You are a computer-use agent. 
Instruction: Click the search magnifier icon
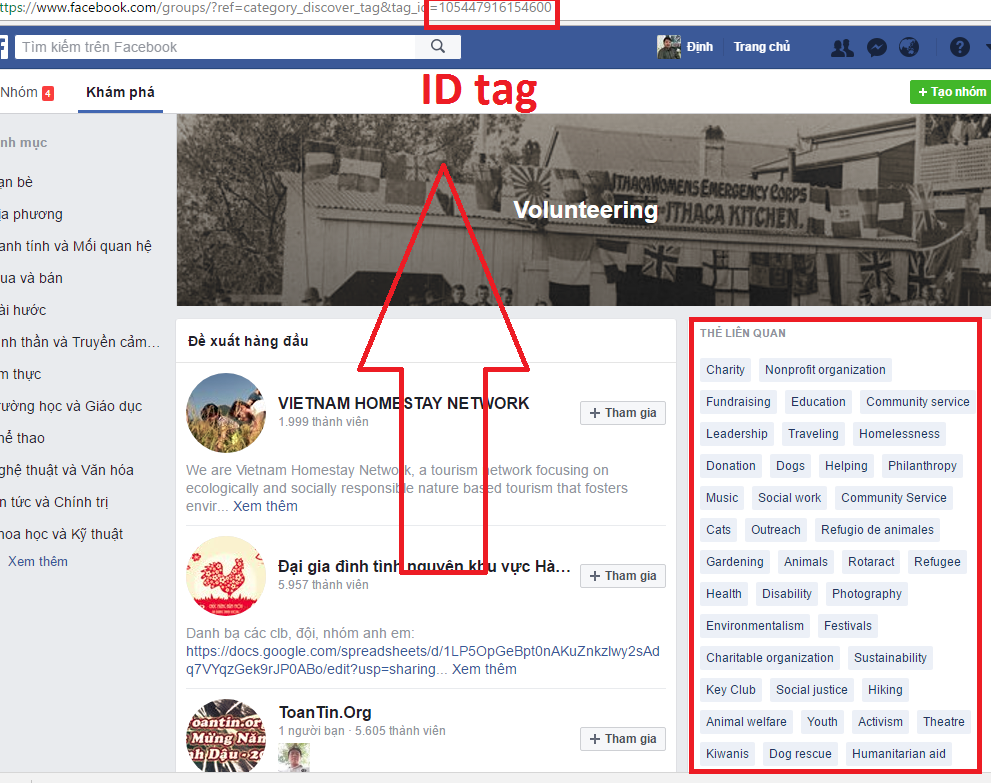click(437, 46)
